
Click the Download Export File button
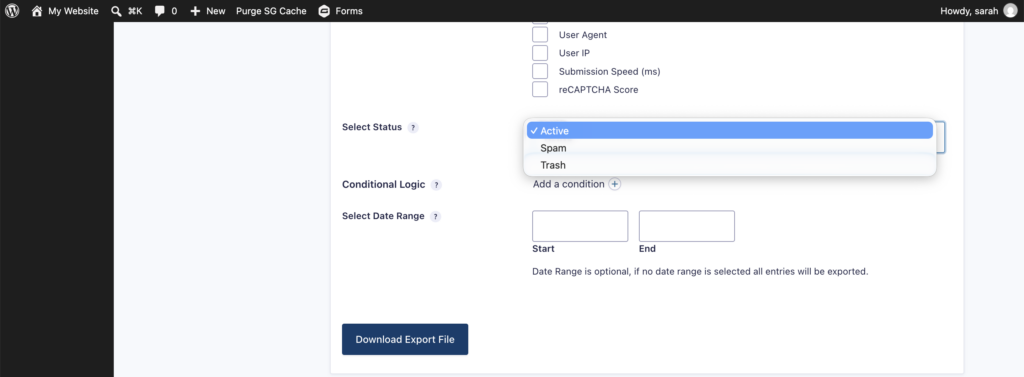pyautogui.click(x=405, y=340)
